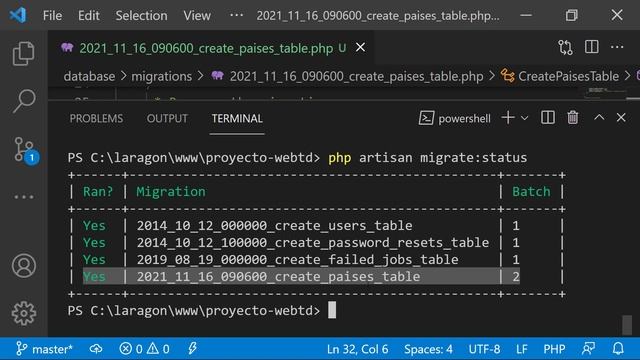Image resolution: width=640 pixels, height=360 pixels.
Task: Click Ln 32, Col 6 cursor position
Action: (x=357, y=349)
